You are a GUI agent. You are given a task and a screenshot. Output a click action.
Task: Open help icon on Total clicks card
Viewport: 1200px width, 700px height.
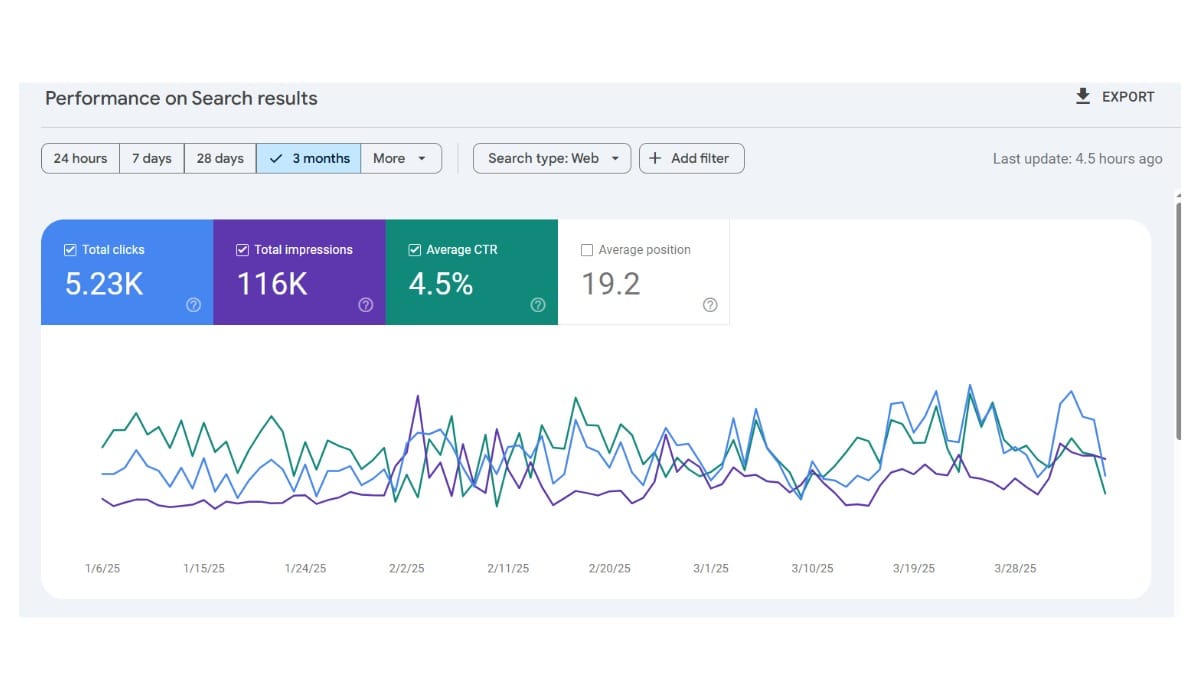point(194,305)
